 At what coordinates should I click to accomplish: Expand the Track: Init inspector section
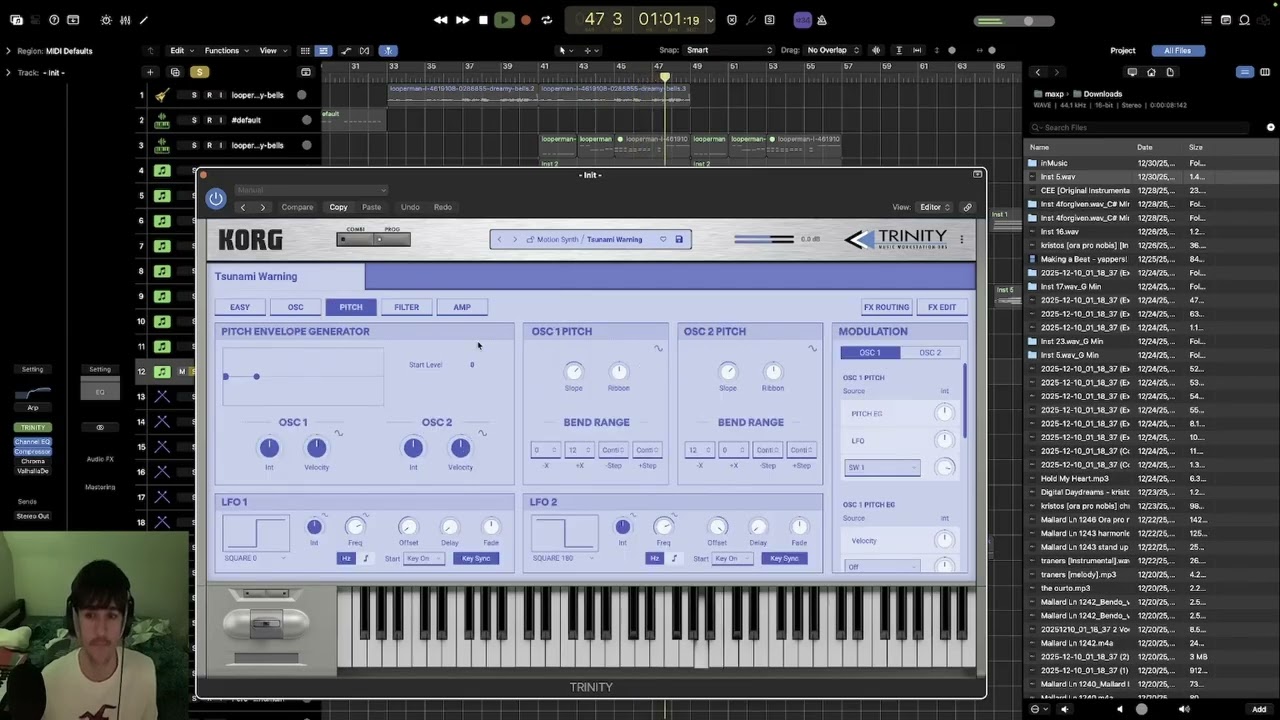(x=8, y=73)
